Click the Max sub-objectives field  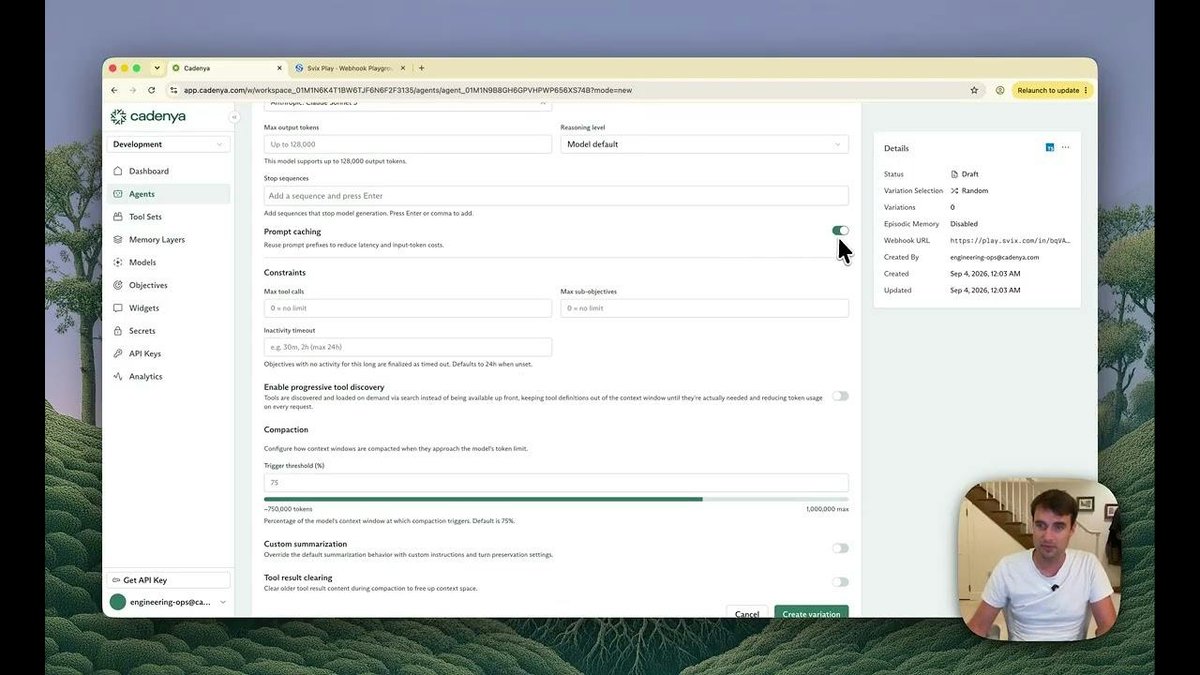pos(704,308)
